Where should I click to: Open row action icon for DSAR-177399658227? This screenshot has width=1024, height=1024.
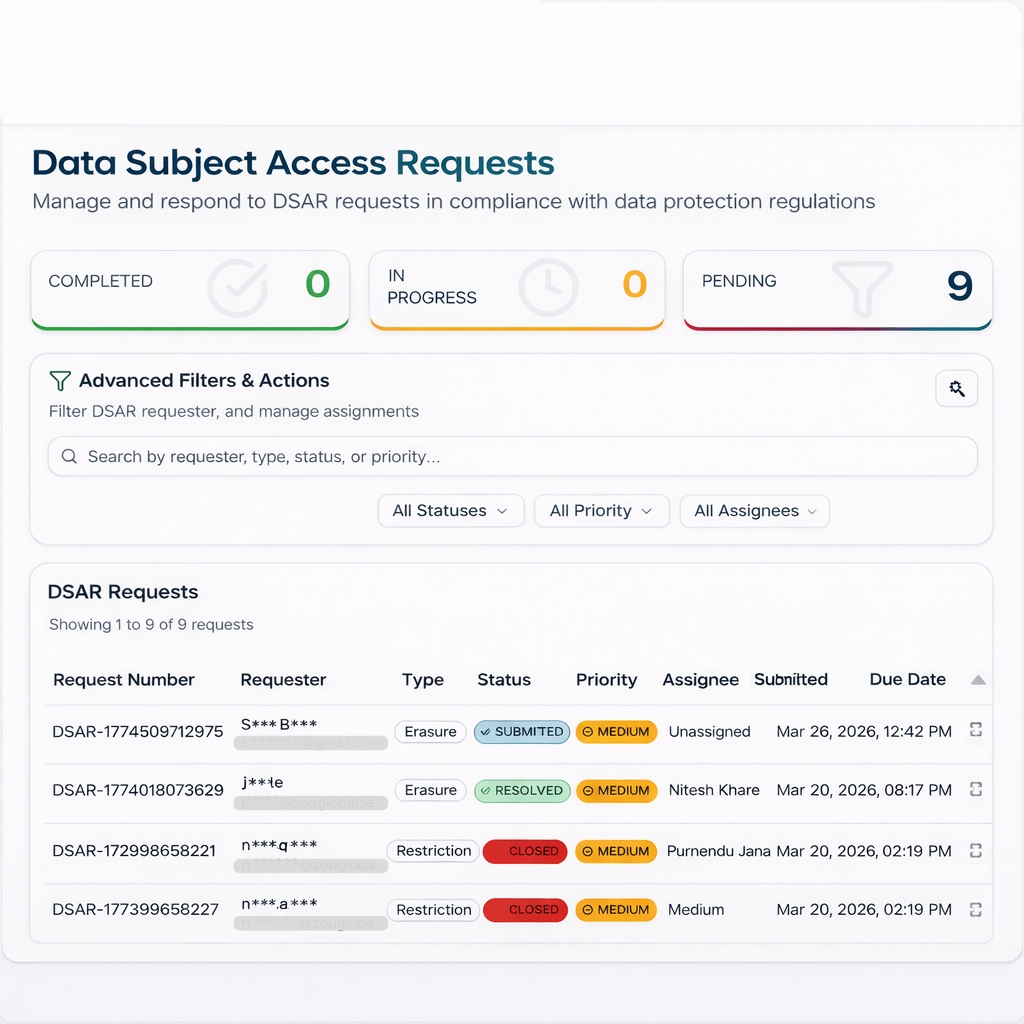[976, 910]
